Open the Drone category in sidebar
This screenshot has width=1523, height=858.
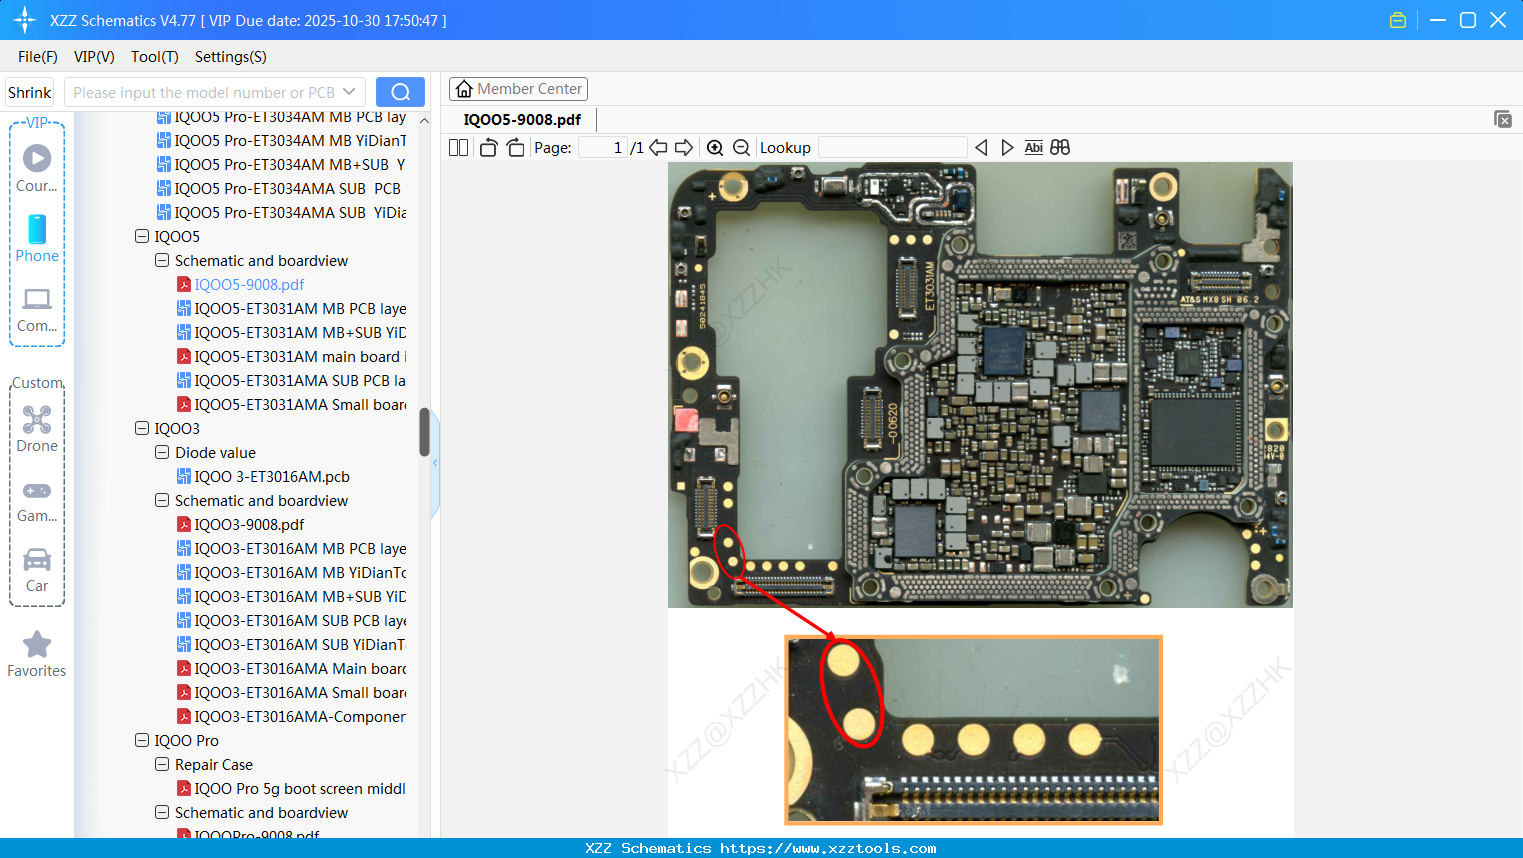coord(37,429)
